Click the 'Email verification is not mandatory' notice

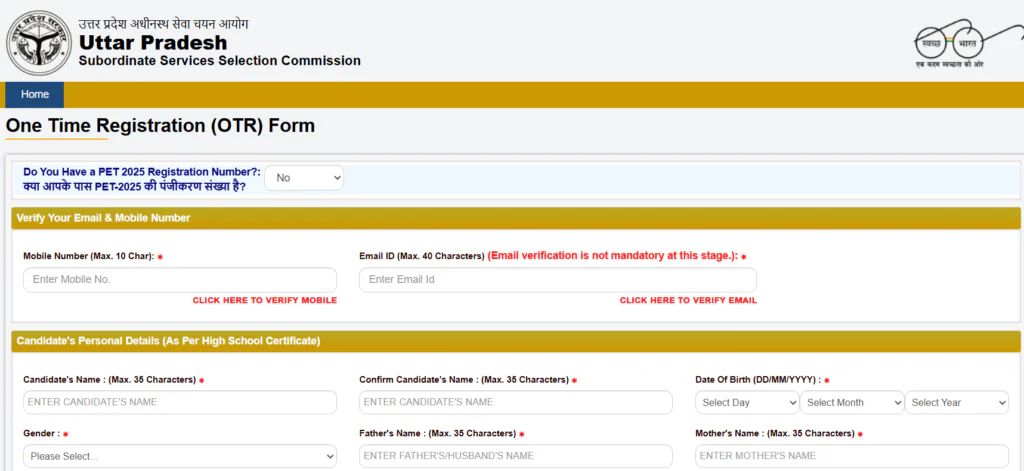pos(612,256)
